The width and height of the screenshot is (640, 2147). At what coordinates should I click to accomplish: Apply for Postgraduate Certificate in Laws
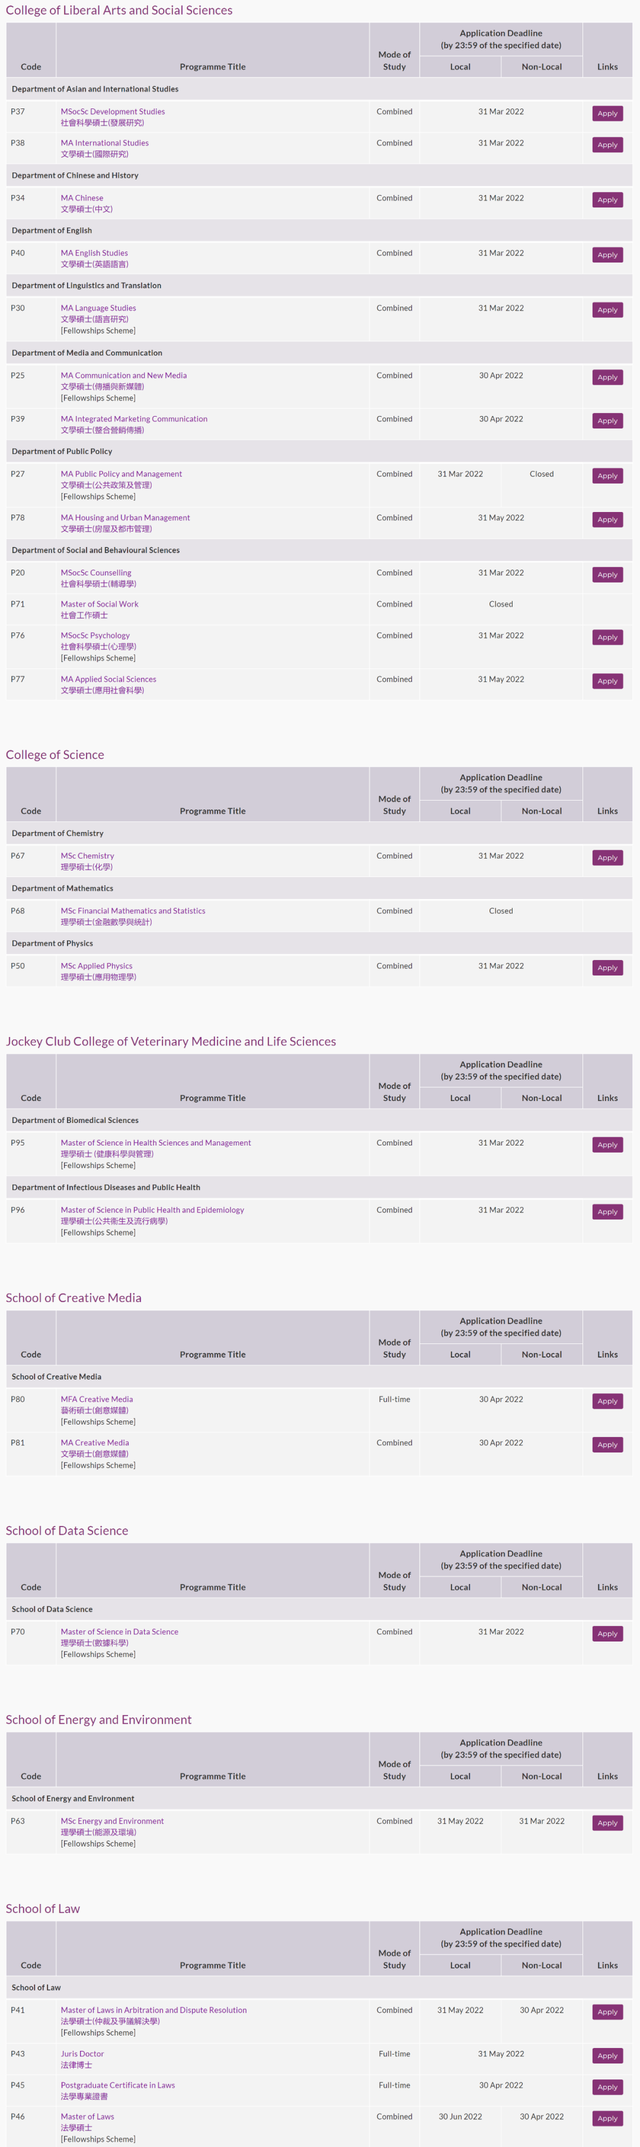click(607, 2087)
